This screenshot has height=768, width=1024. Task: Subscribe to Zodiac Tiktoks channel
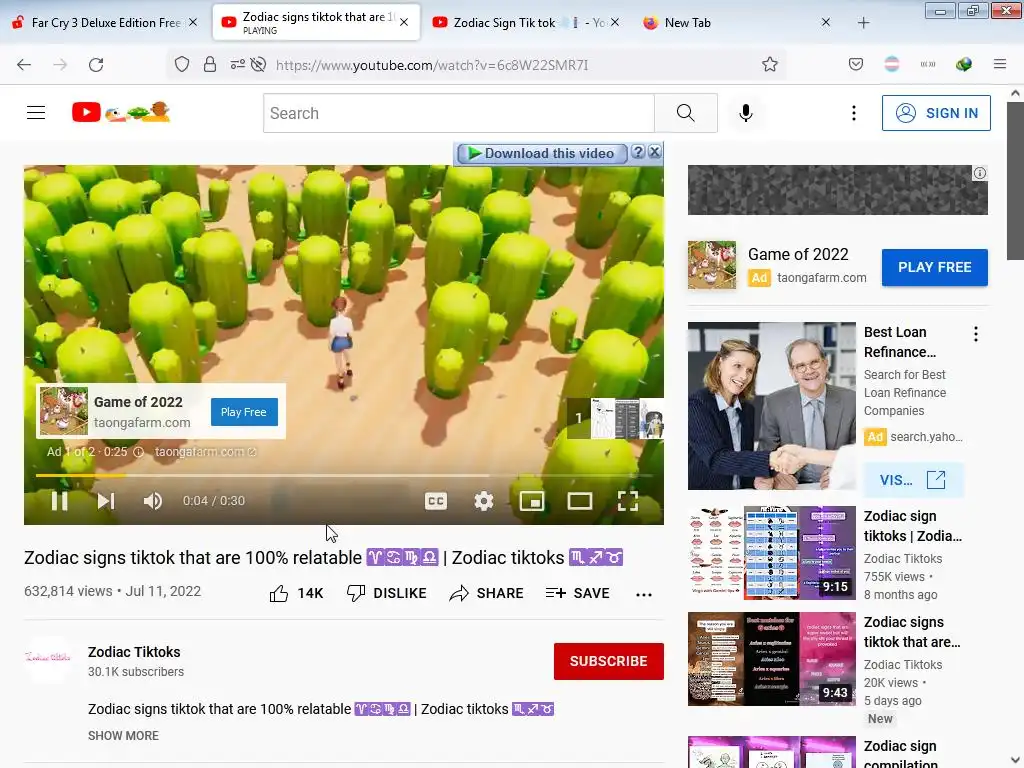coord(609,661)
